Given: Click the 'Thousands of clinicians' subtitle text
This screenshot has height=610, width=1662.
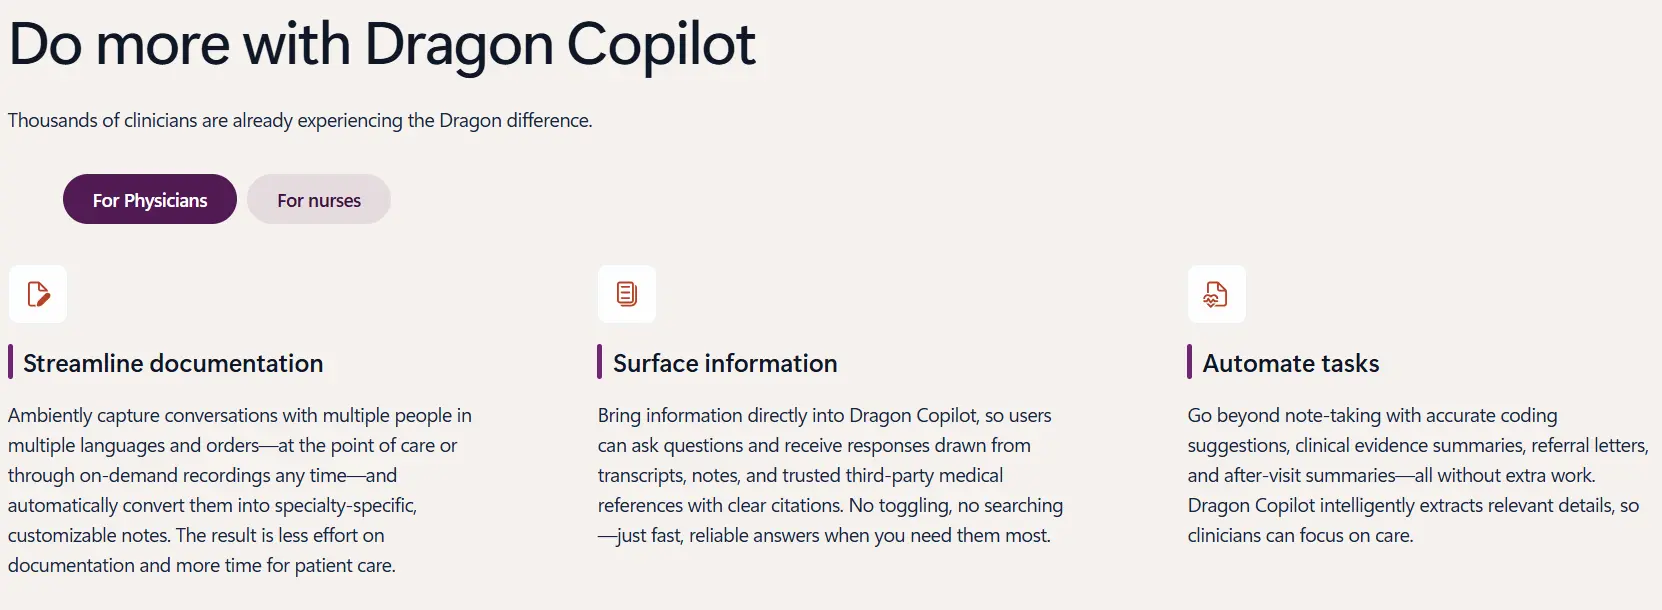Looking at the screenshot, I should tap(300, 121).
